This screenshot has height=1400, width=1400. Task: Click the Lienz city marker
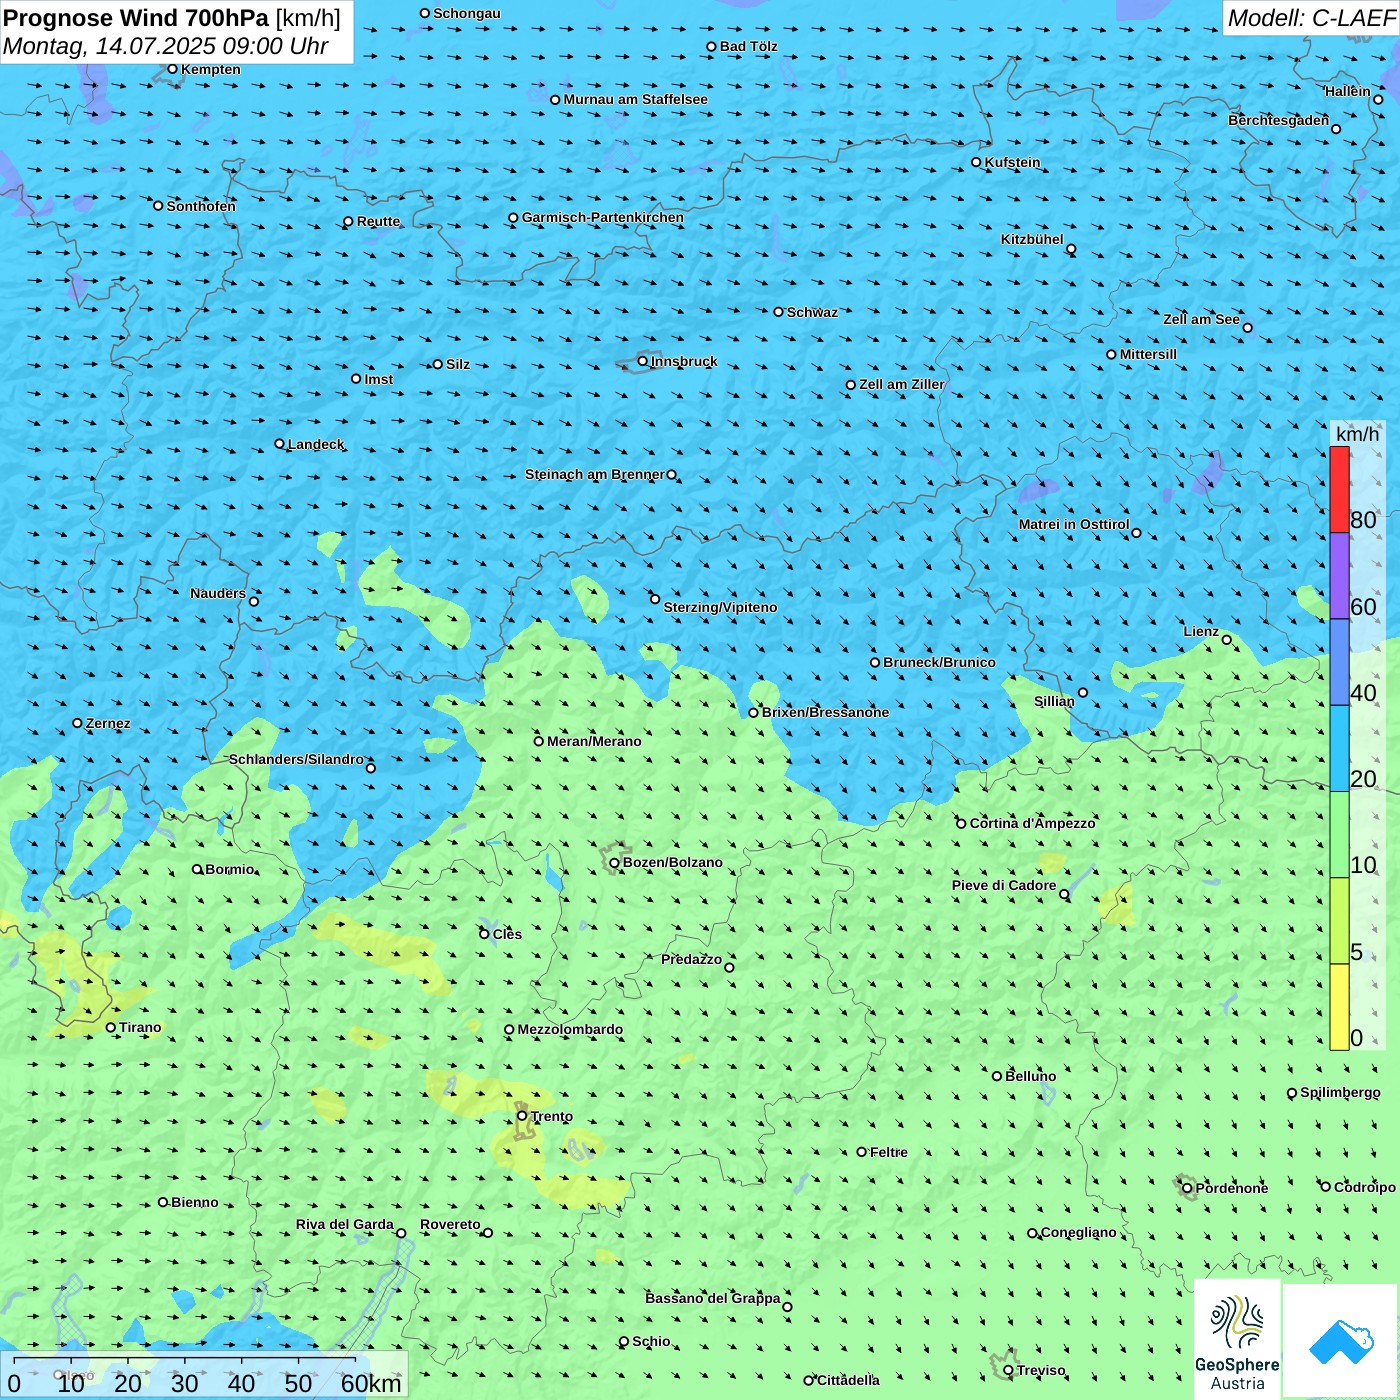[x=1227, y=640]
